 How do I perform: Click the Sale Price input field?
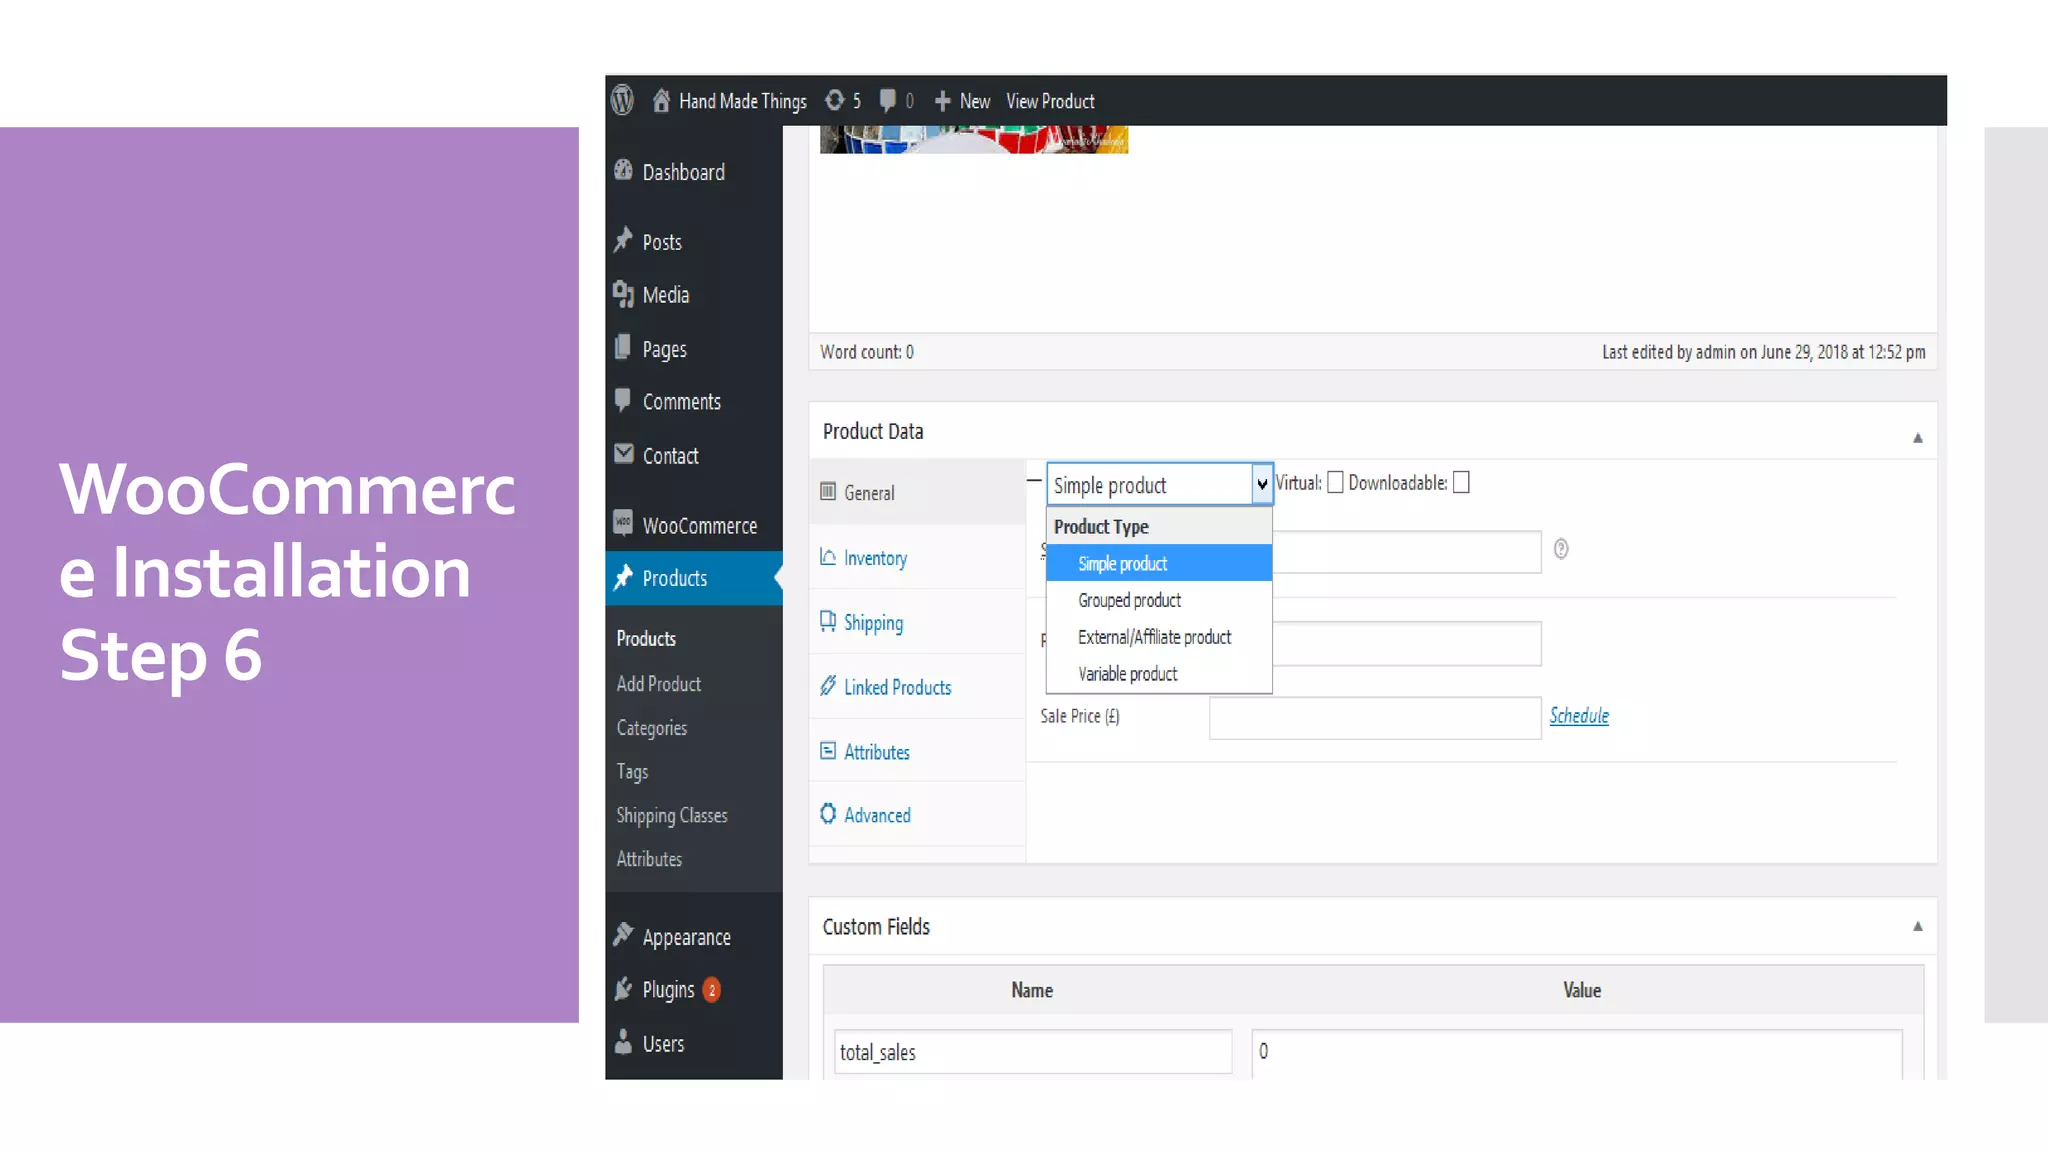[x=1374, y=718]
